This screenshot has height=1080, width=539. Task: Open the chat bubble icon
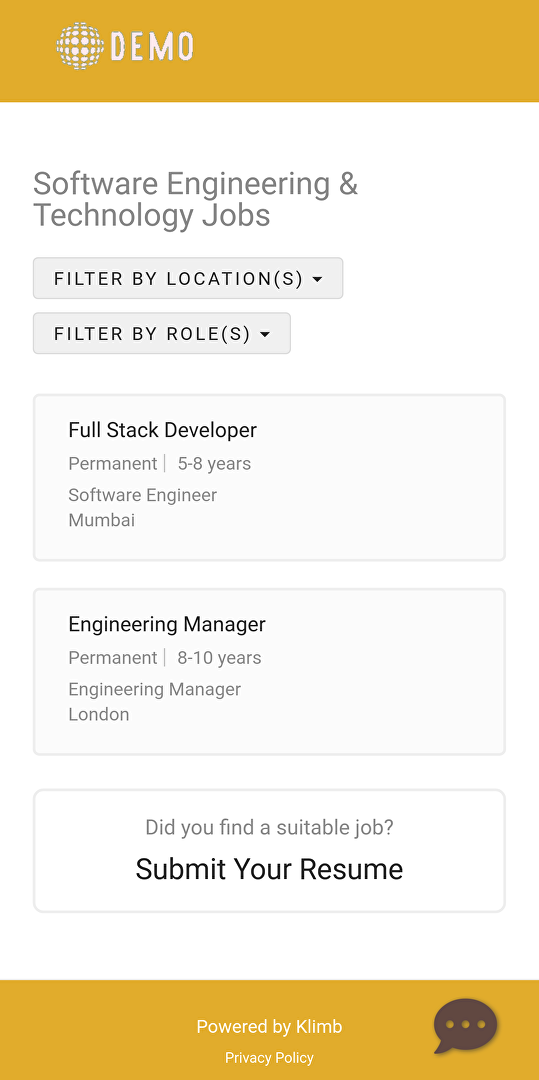465,1026
